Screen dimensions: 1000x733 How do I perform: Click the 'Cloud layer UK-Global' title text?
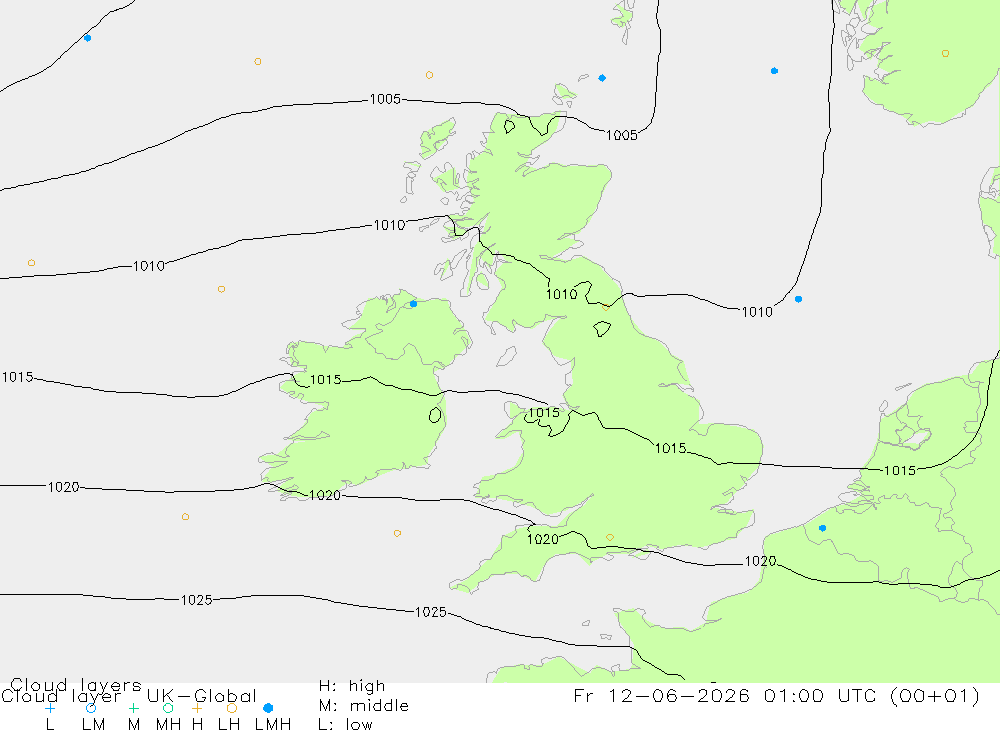pyautogui.click(x=129, y=696)
